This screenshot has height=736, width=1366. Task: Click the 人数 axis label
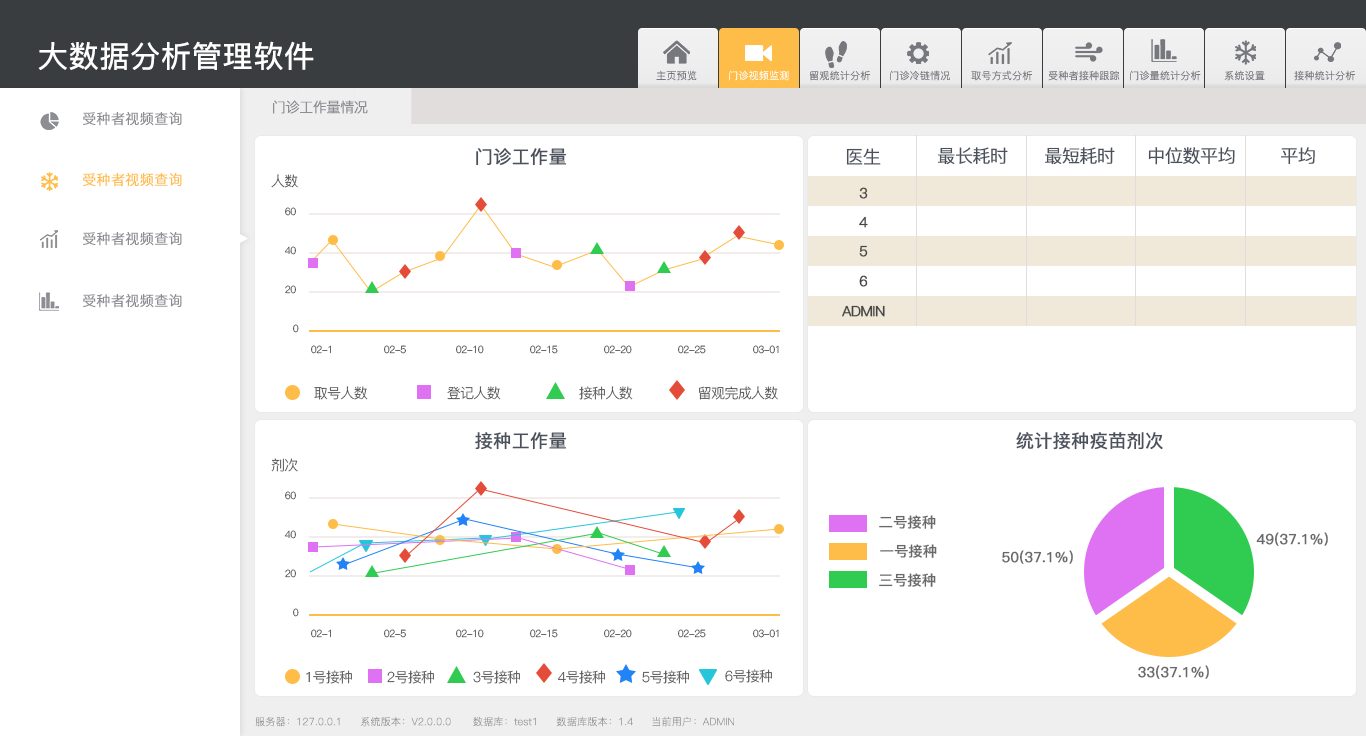point(285,181)
